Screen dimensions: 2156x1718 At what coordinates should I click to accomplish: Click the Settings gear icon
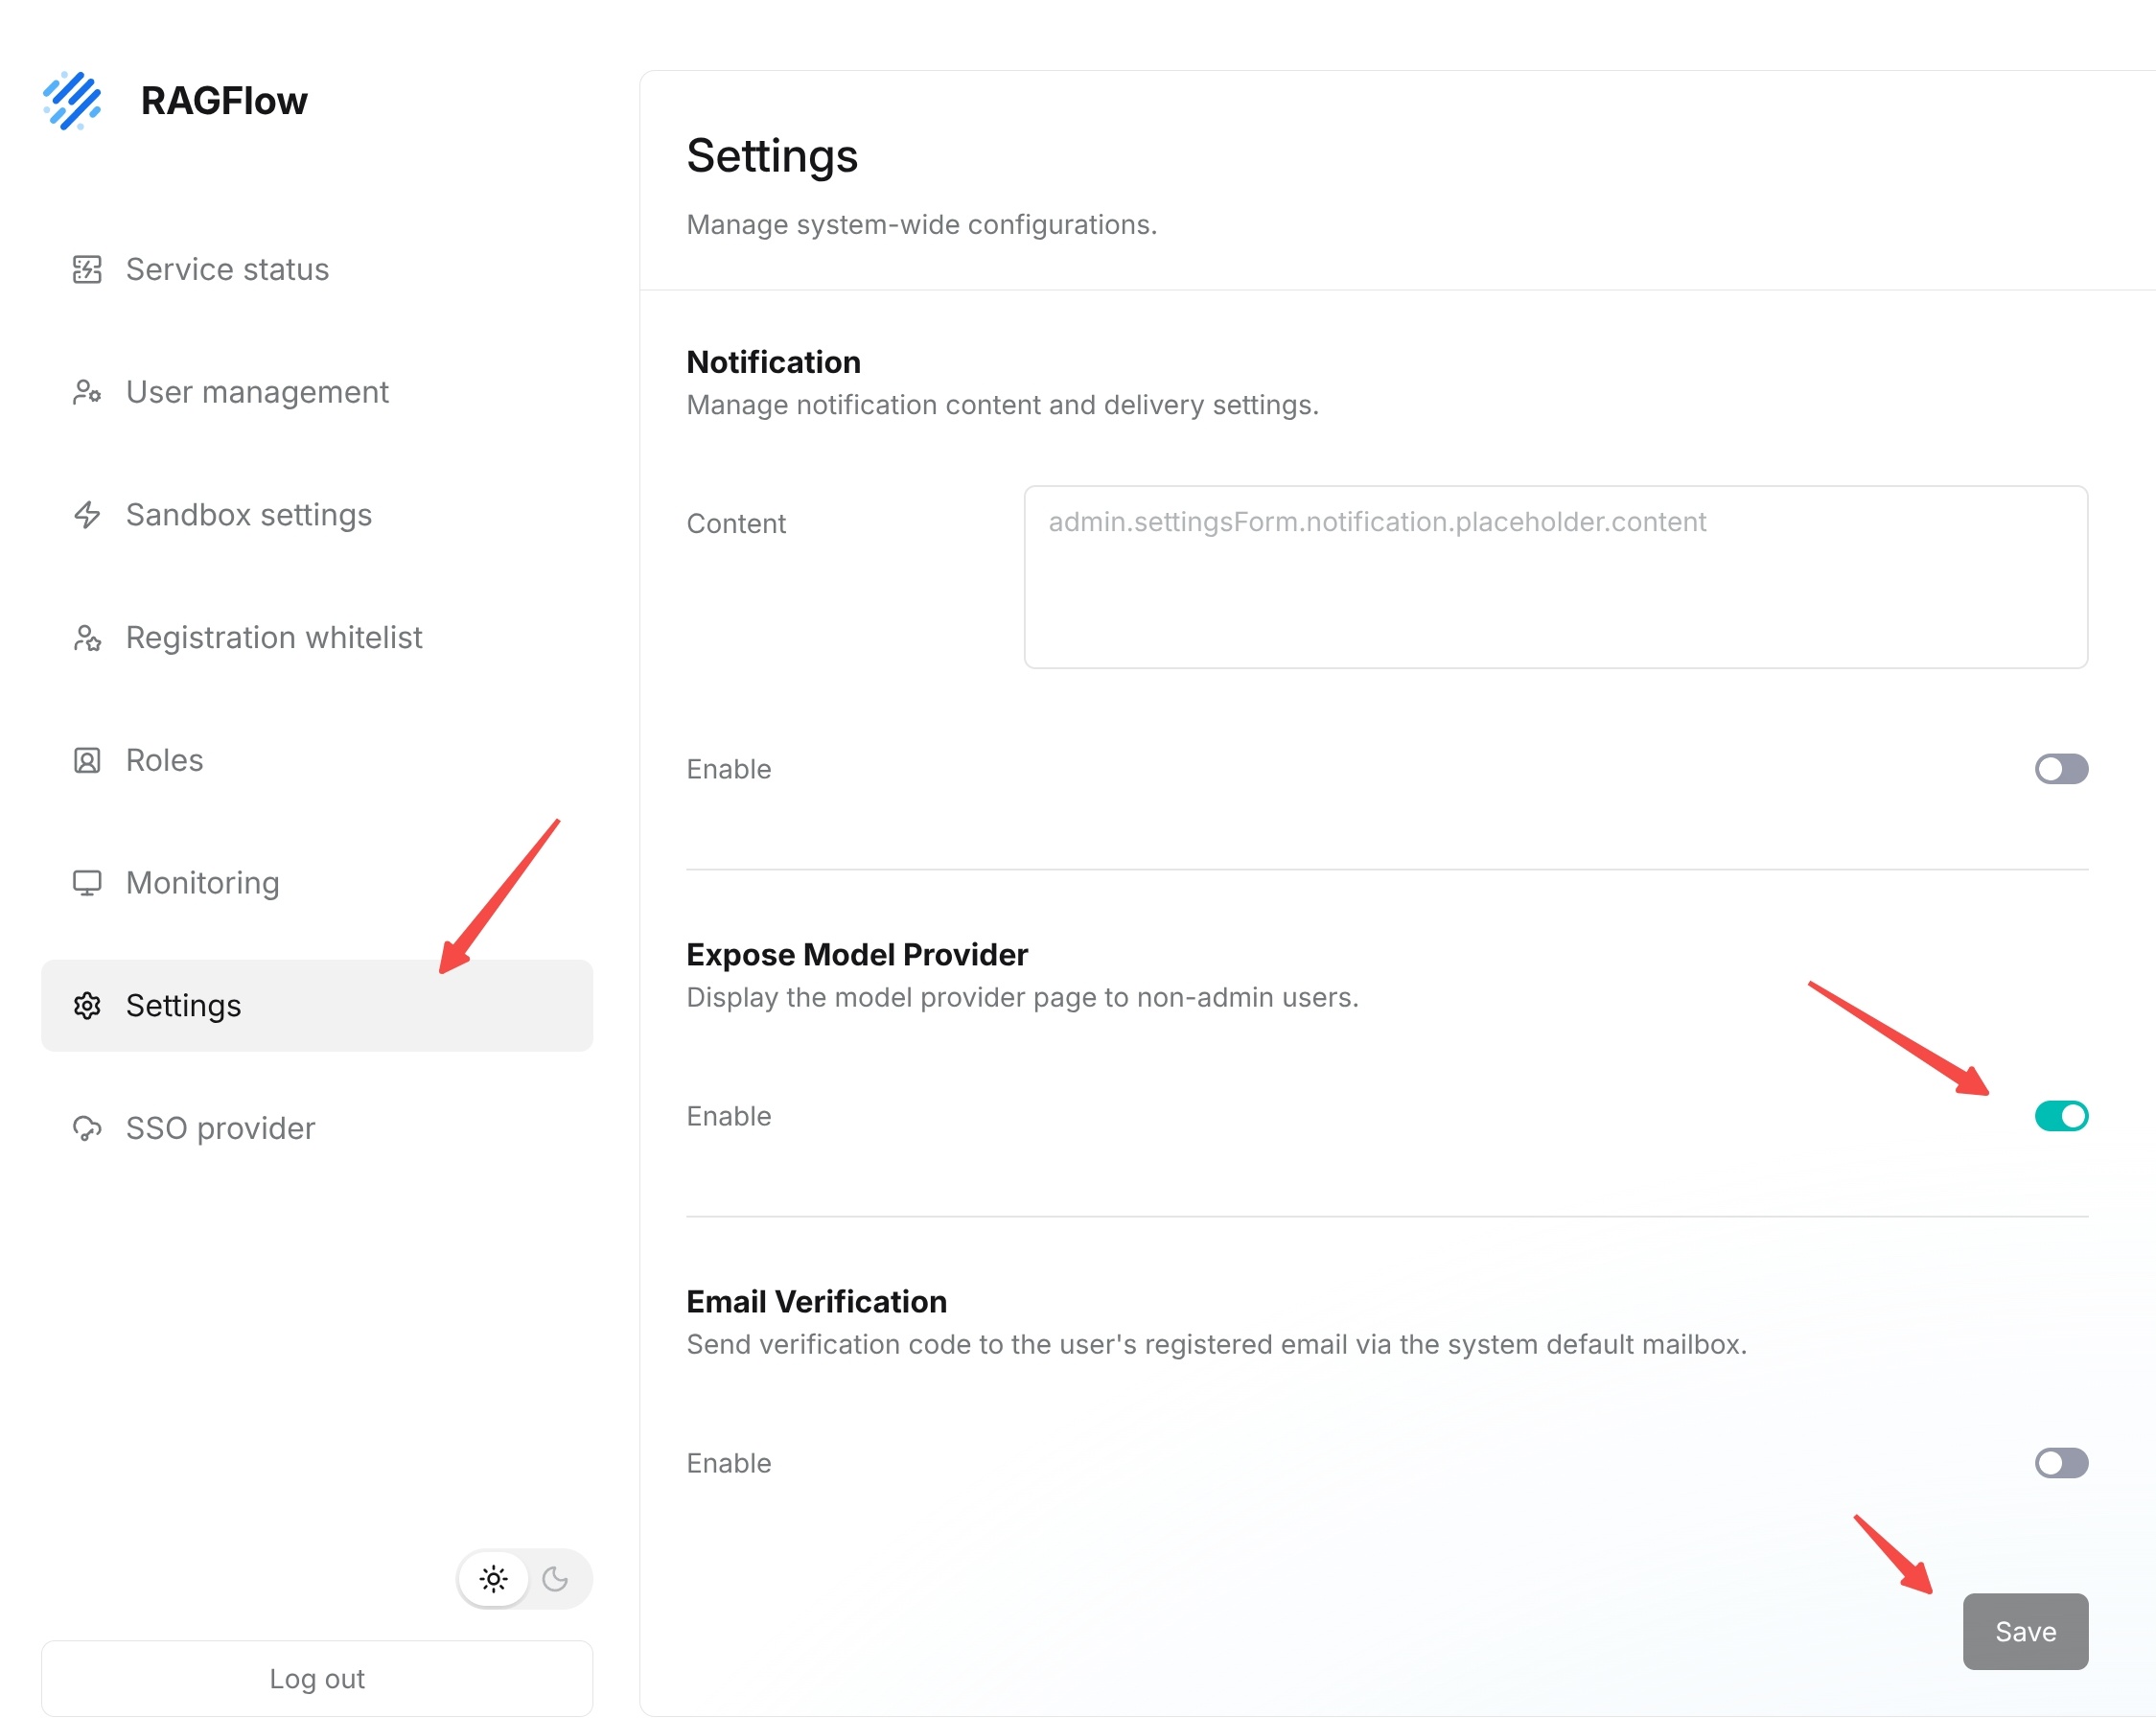87,1006
